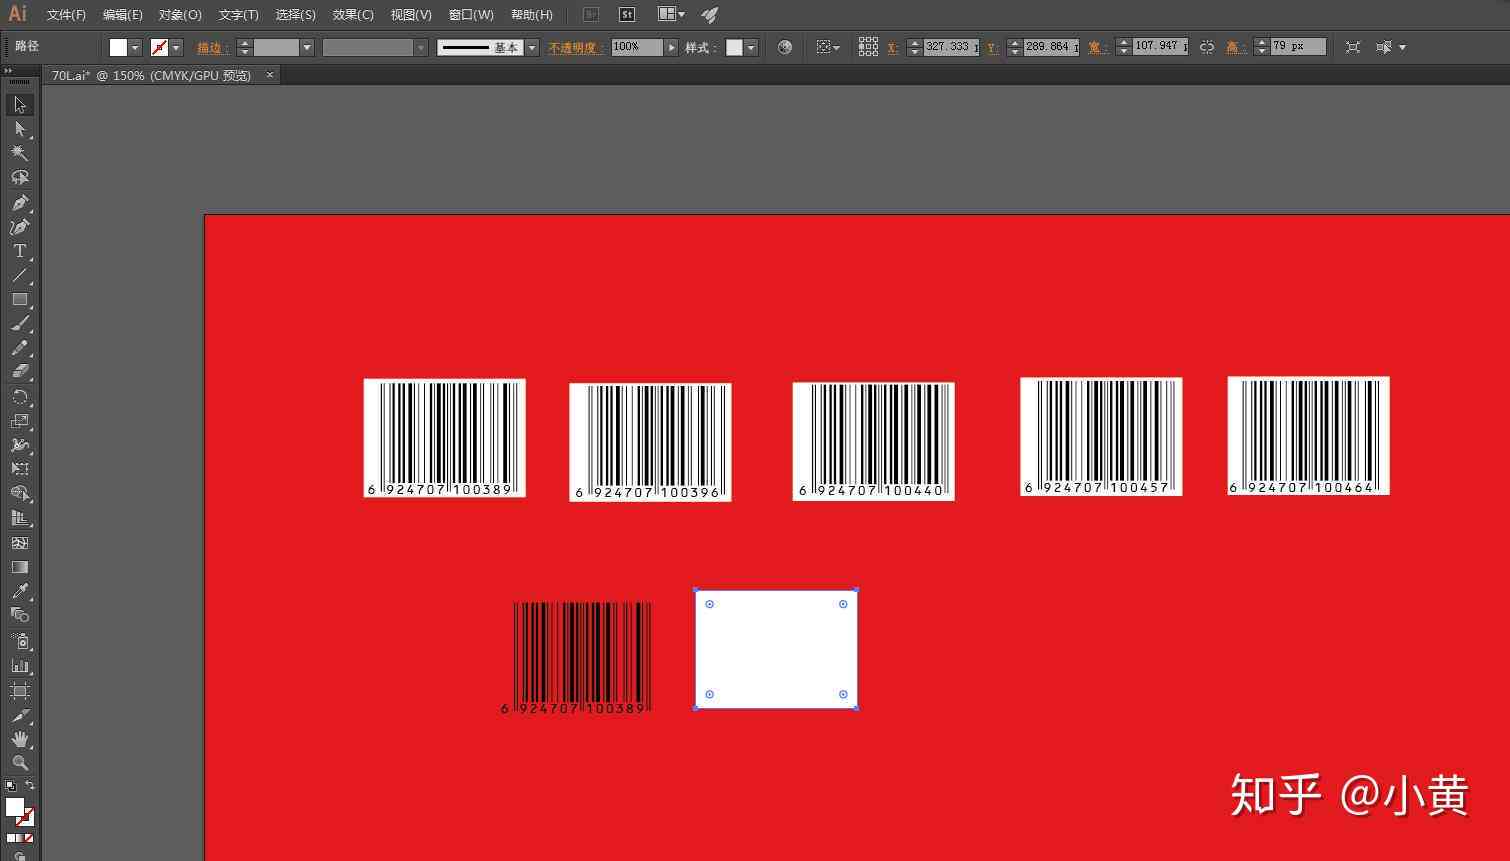The height and width of the screenshot is (861, 1510).
Task: Choose the Gradient tool
Action: point(19,567)
